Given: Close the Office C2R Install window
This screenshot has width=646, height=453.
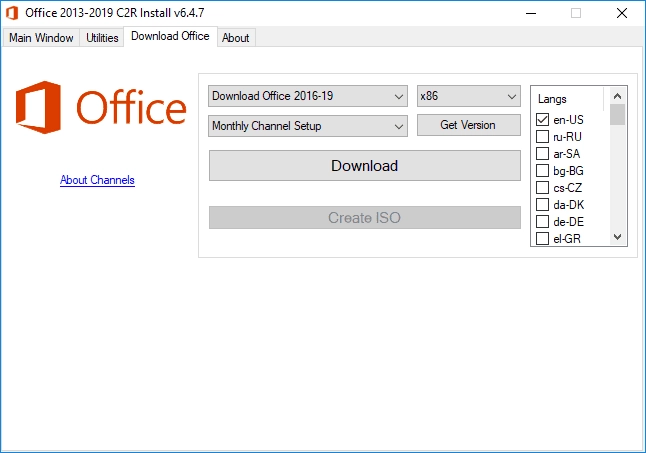Looking at the screenshot, I should pyautogui.click(x=622, y=13).
